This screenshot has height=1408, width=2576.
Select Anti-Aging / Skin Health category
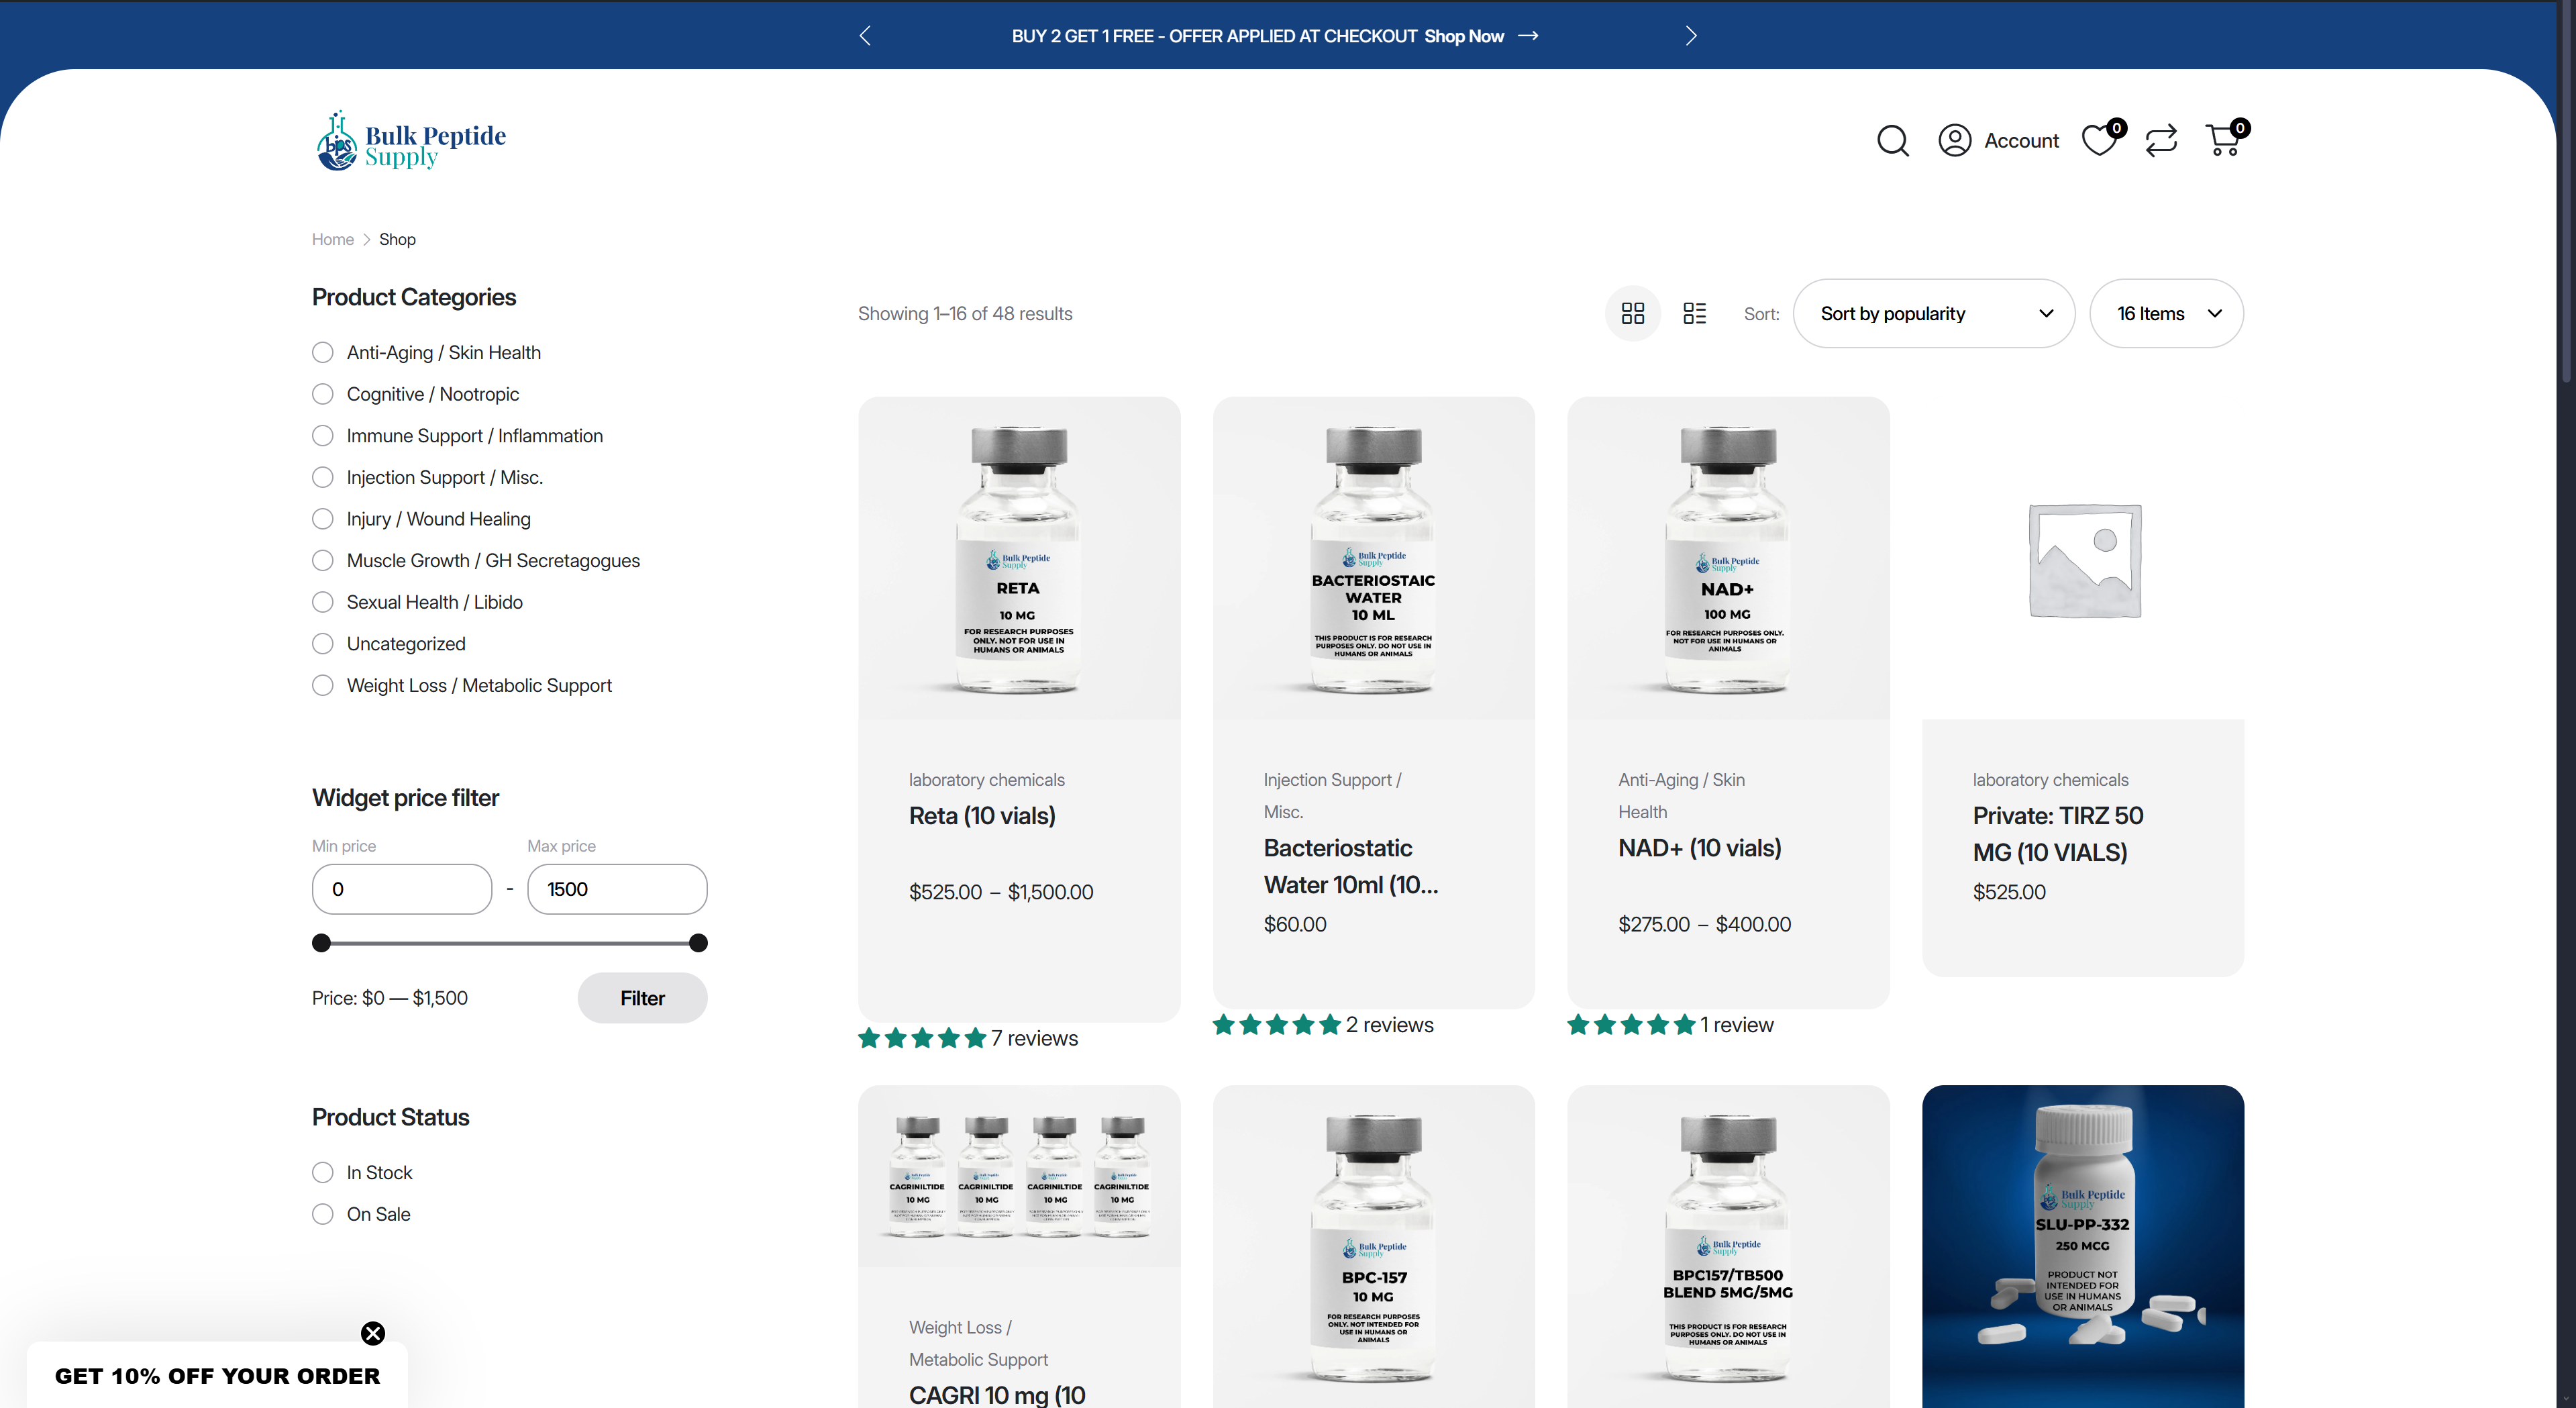(323, 353)
